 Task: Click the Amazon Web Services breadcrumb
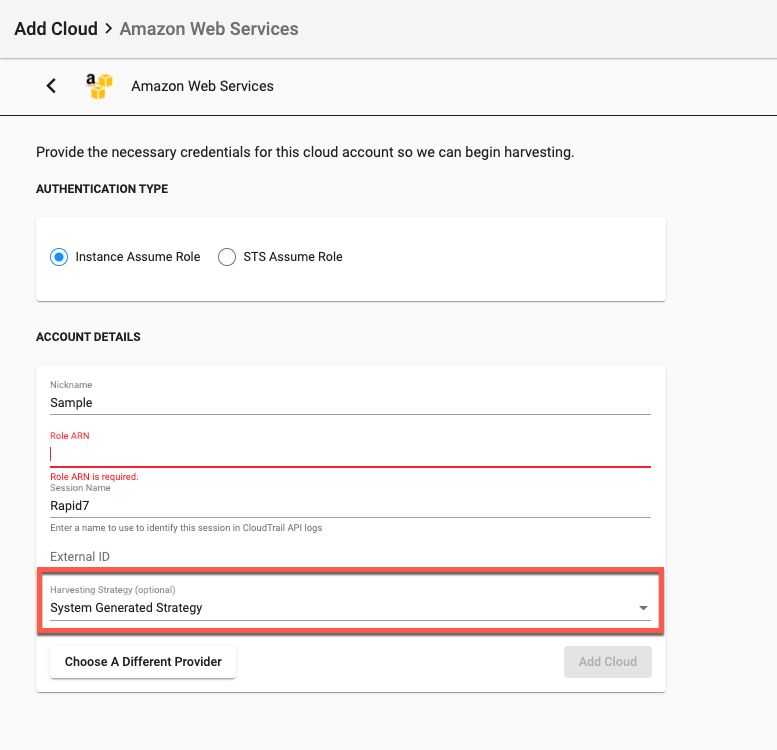[209, 29]
